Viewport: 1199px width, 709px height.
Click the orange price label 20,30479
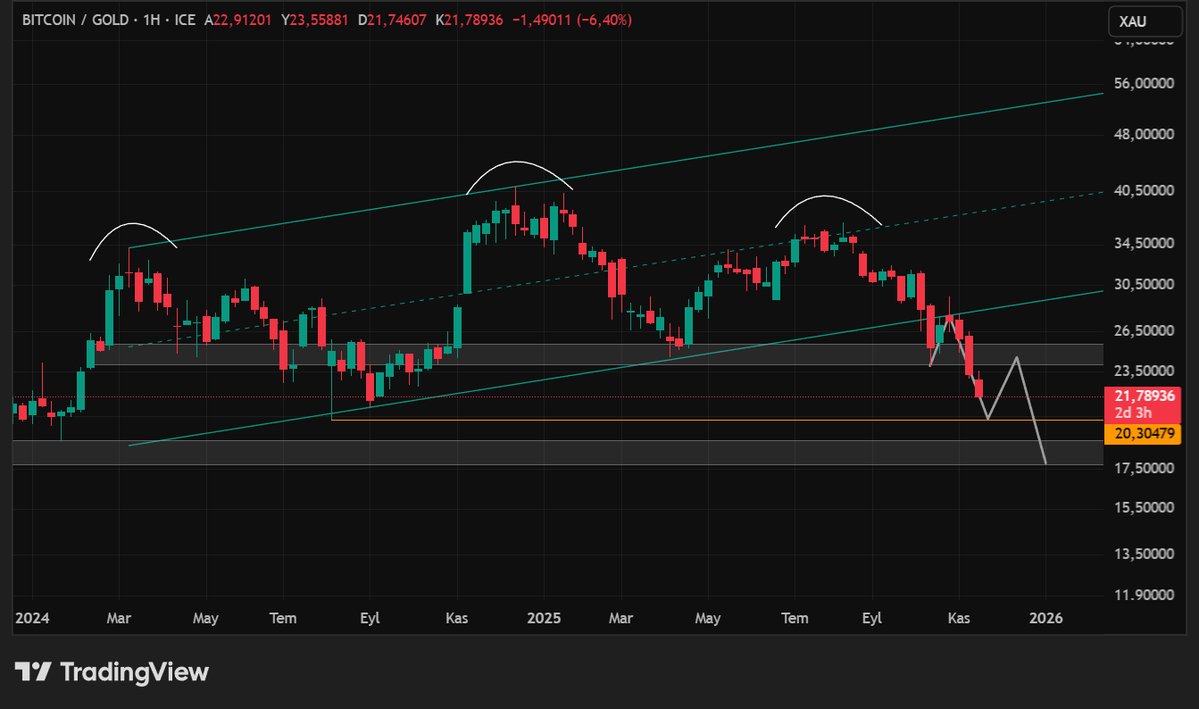(x=1143, y=434)
